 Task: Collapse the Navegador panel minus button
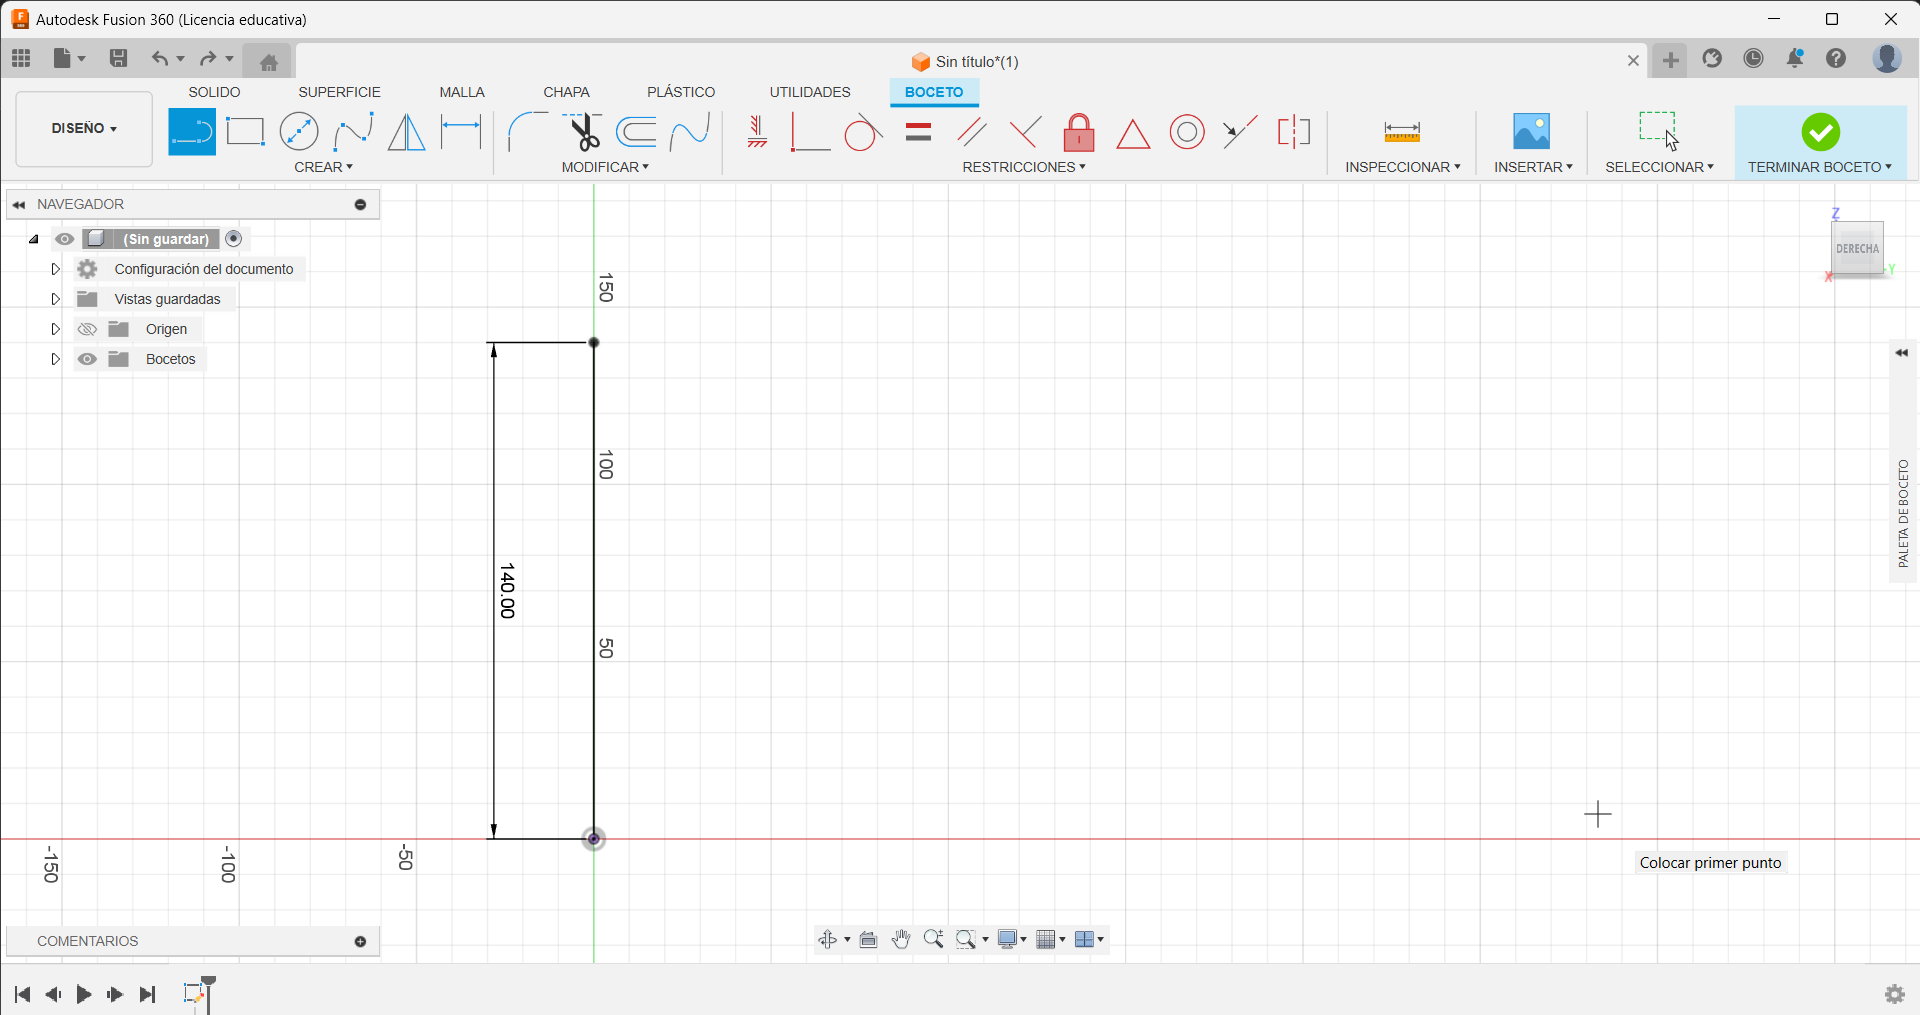pos(360,204)
